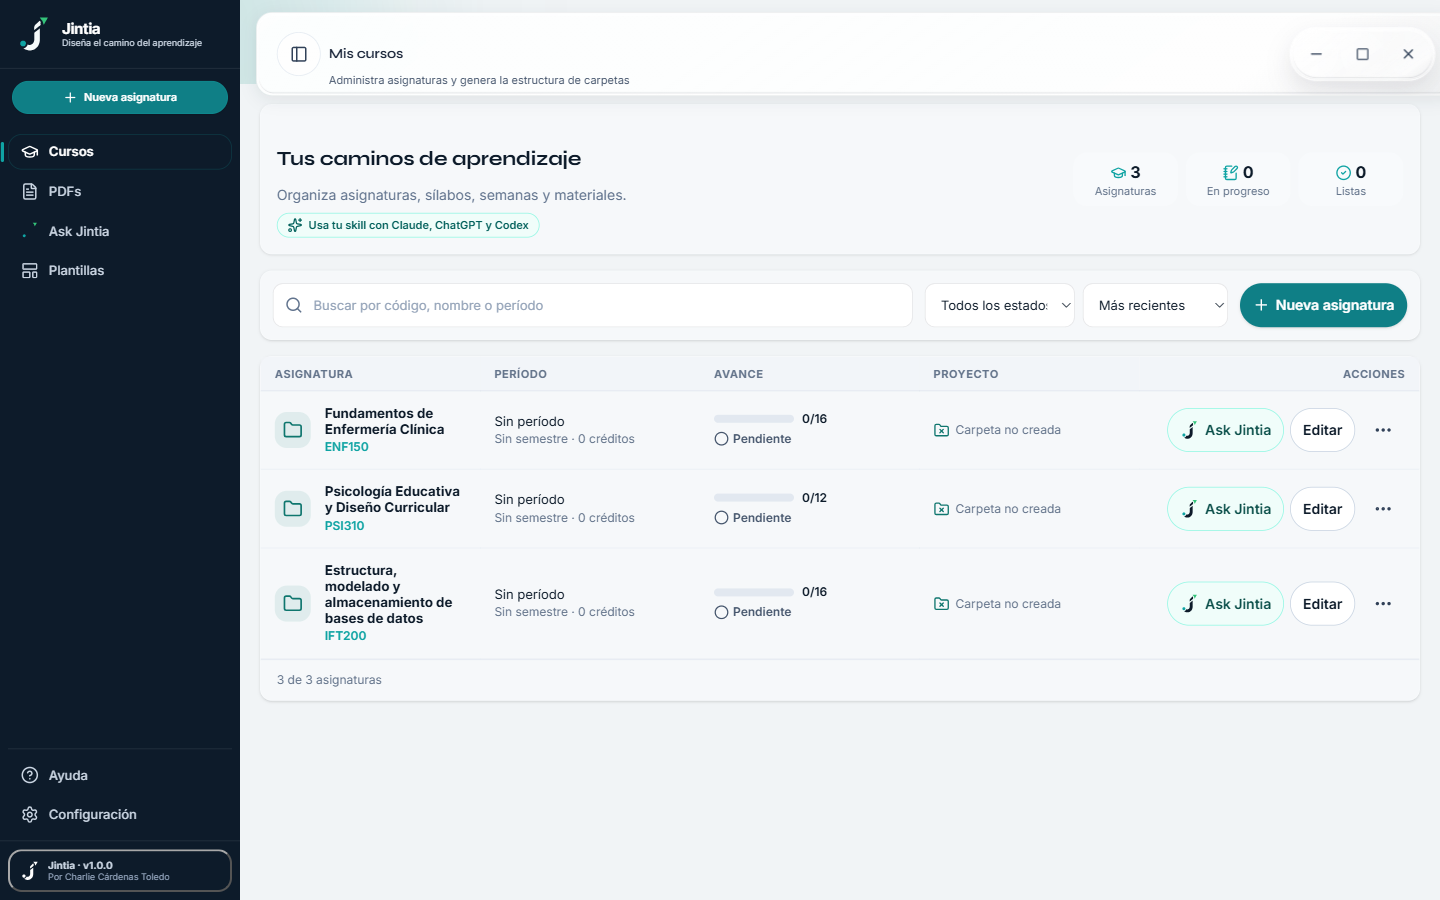
Task: Click progress bar of PSI310 course
Action: 754,498
